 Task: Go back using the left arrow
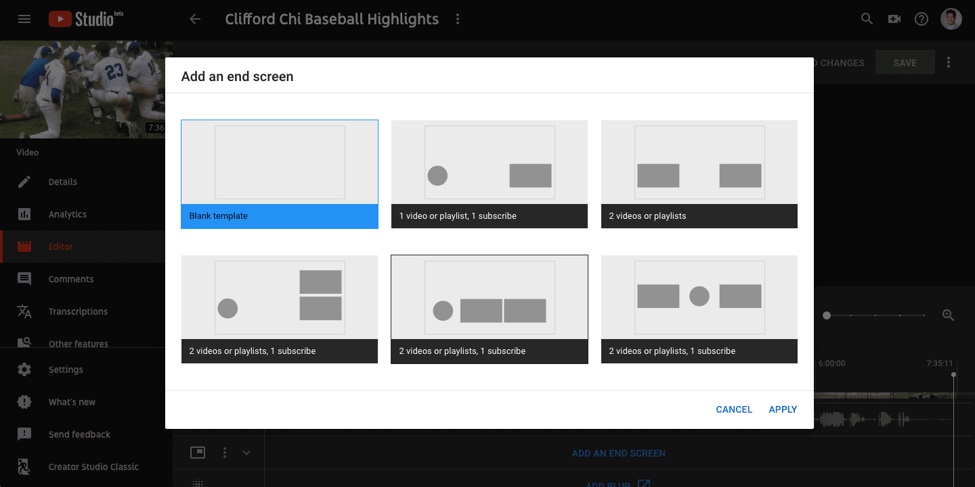point(195,19)
